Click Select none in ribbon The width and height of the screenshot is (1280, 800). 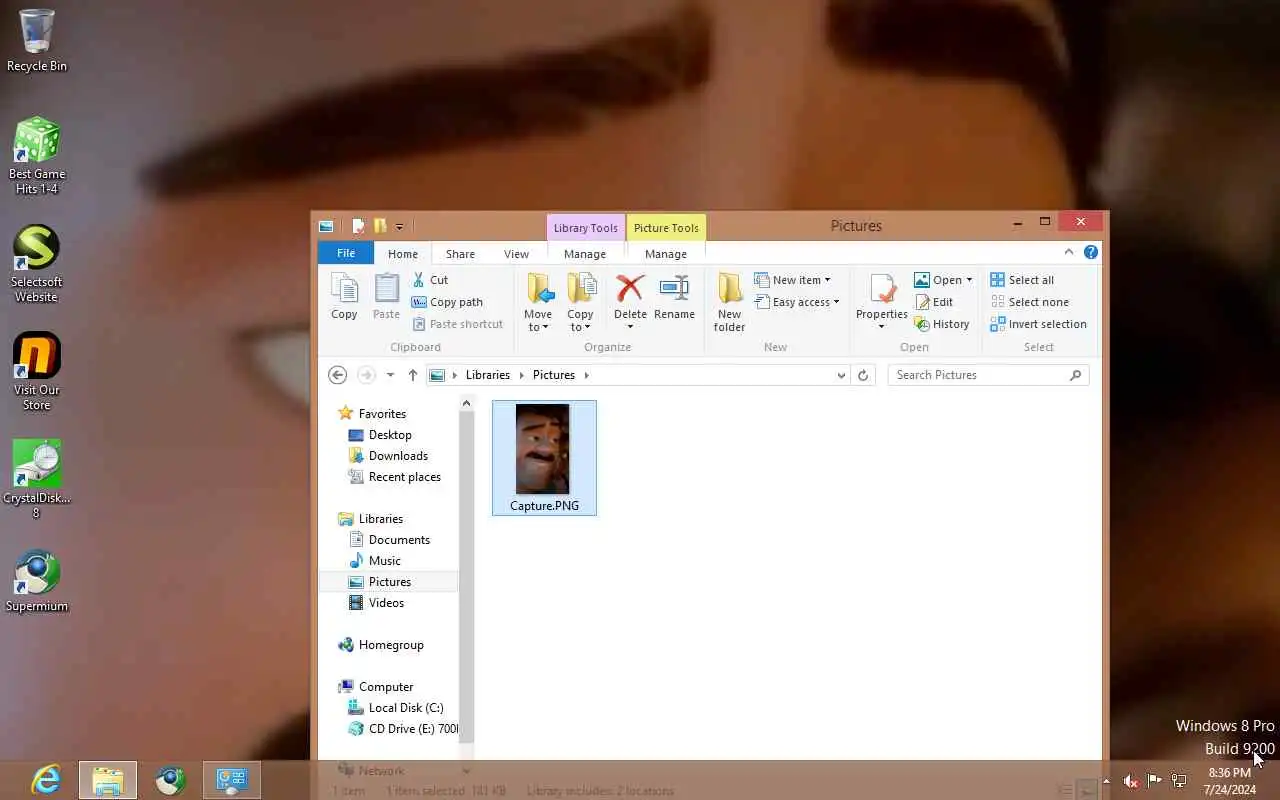point(1029,302)
